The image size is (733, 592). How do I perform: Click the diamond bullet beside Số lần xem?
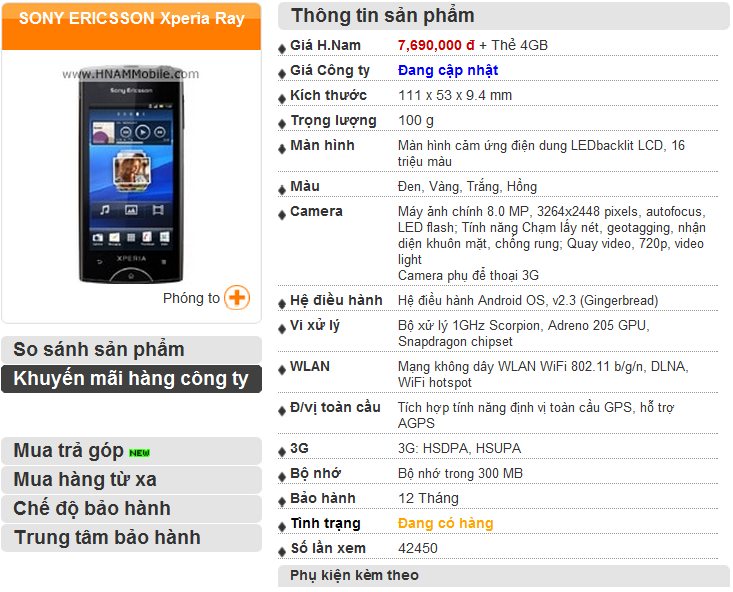(x=282, y=552)
